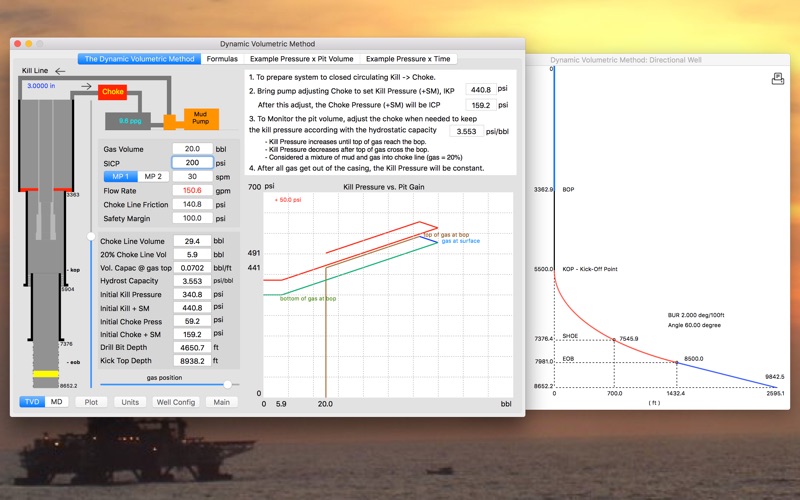Open Example Pressure x Time tab
800x500 pixels.
(x=408, y=59)
